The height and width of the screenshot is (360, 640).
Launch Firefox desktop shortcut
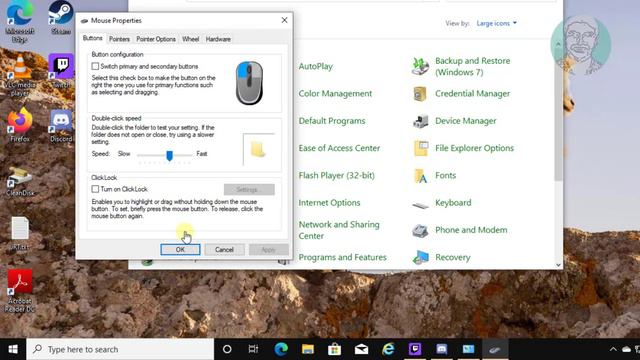(20, 124)
